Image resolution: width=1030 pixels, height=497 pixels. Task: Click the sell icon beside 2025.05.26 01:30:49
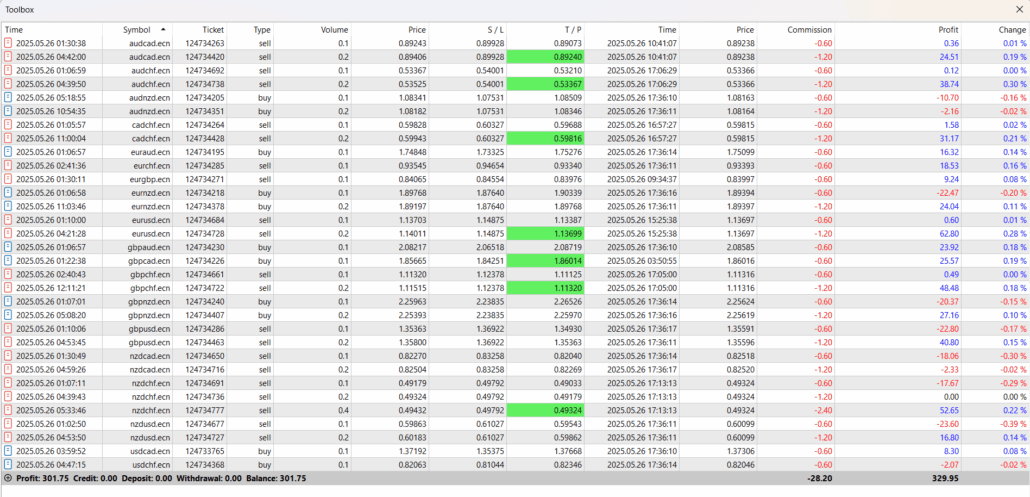(8, 356)
